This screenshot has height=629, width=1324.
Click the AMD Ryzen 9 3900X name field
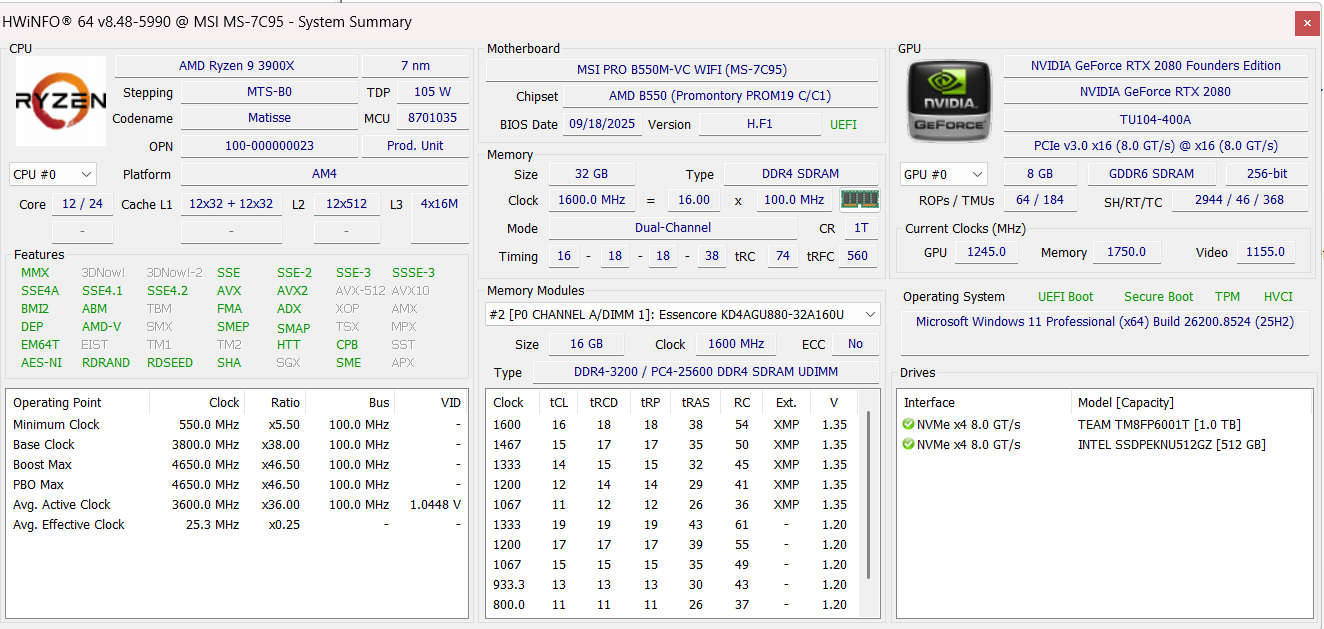(x=236, y=66)
